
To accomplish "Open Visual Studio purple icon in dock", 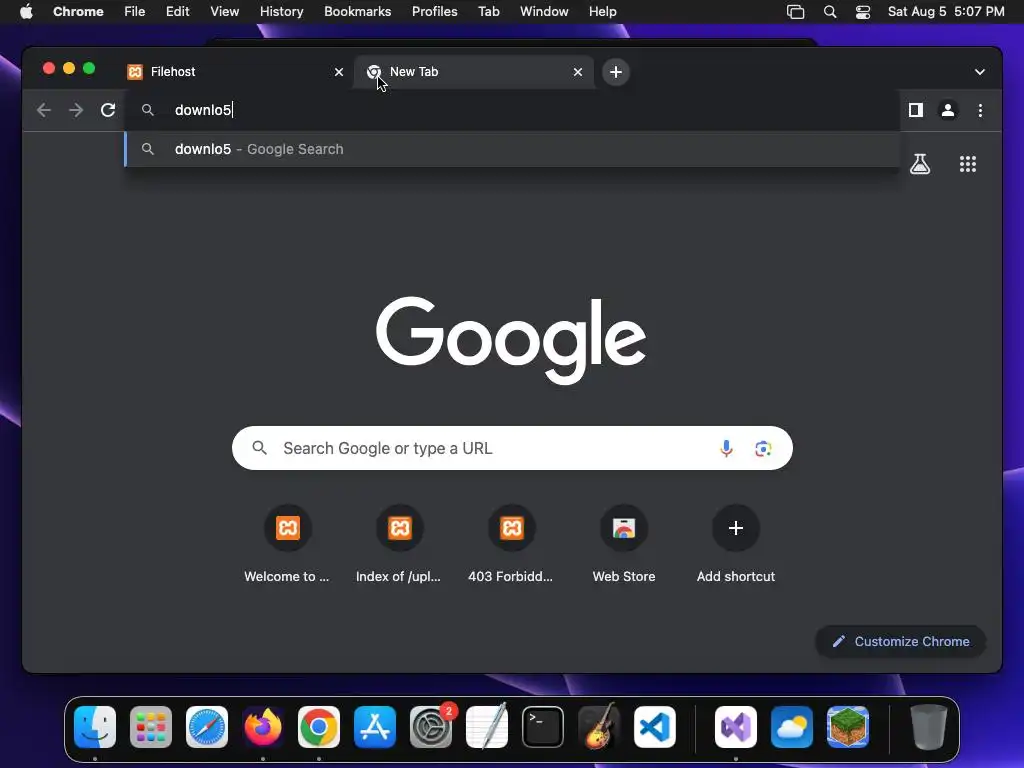I will tap(735, 727).
